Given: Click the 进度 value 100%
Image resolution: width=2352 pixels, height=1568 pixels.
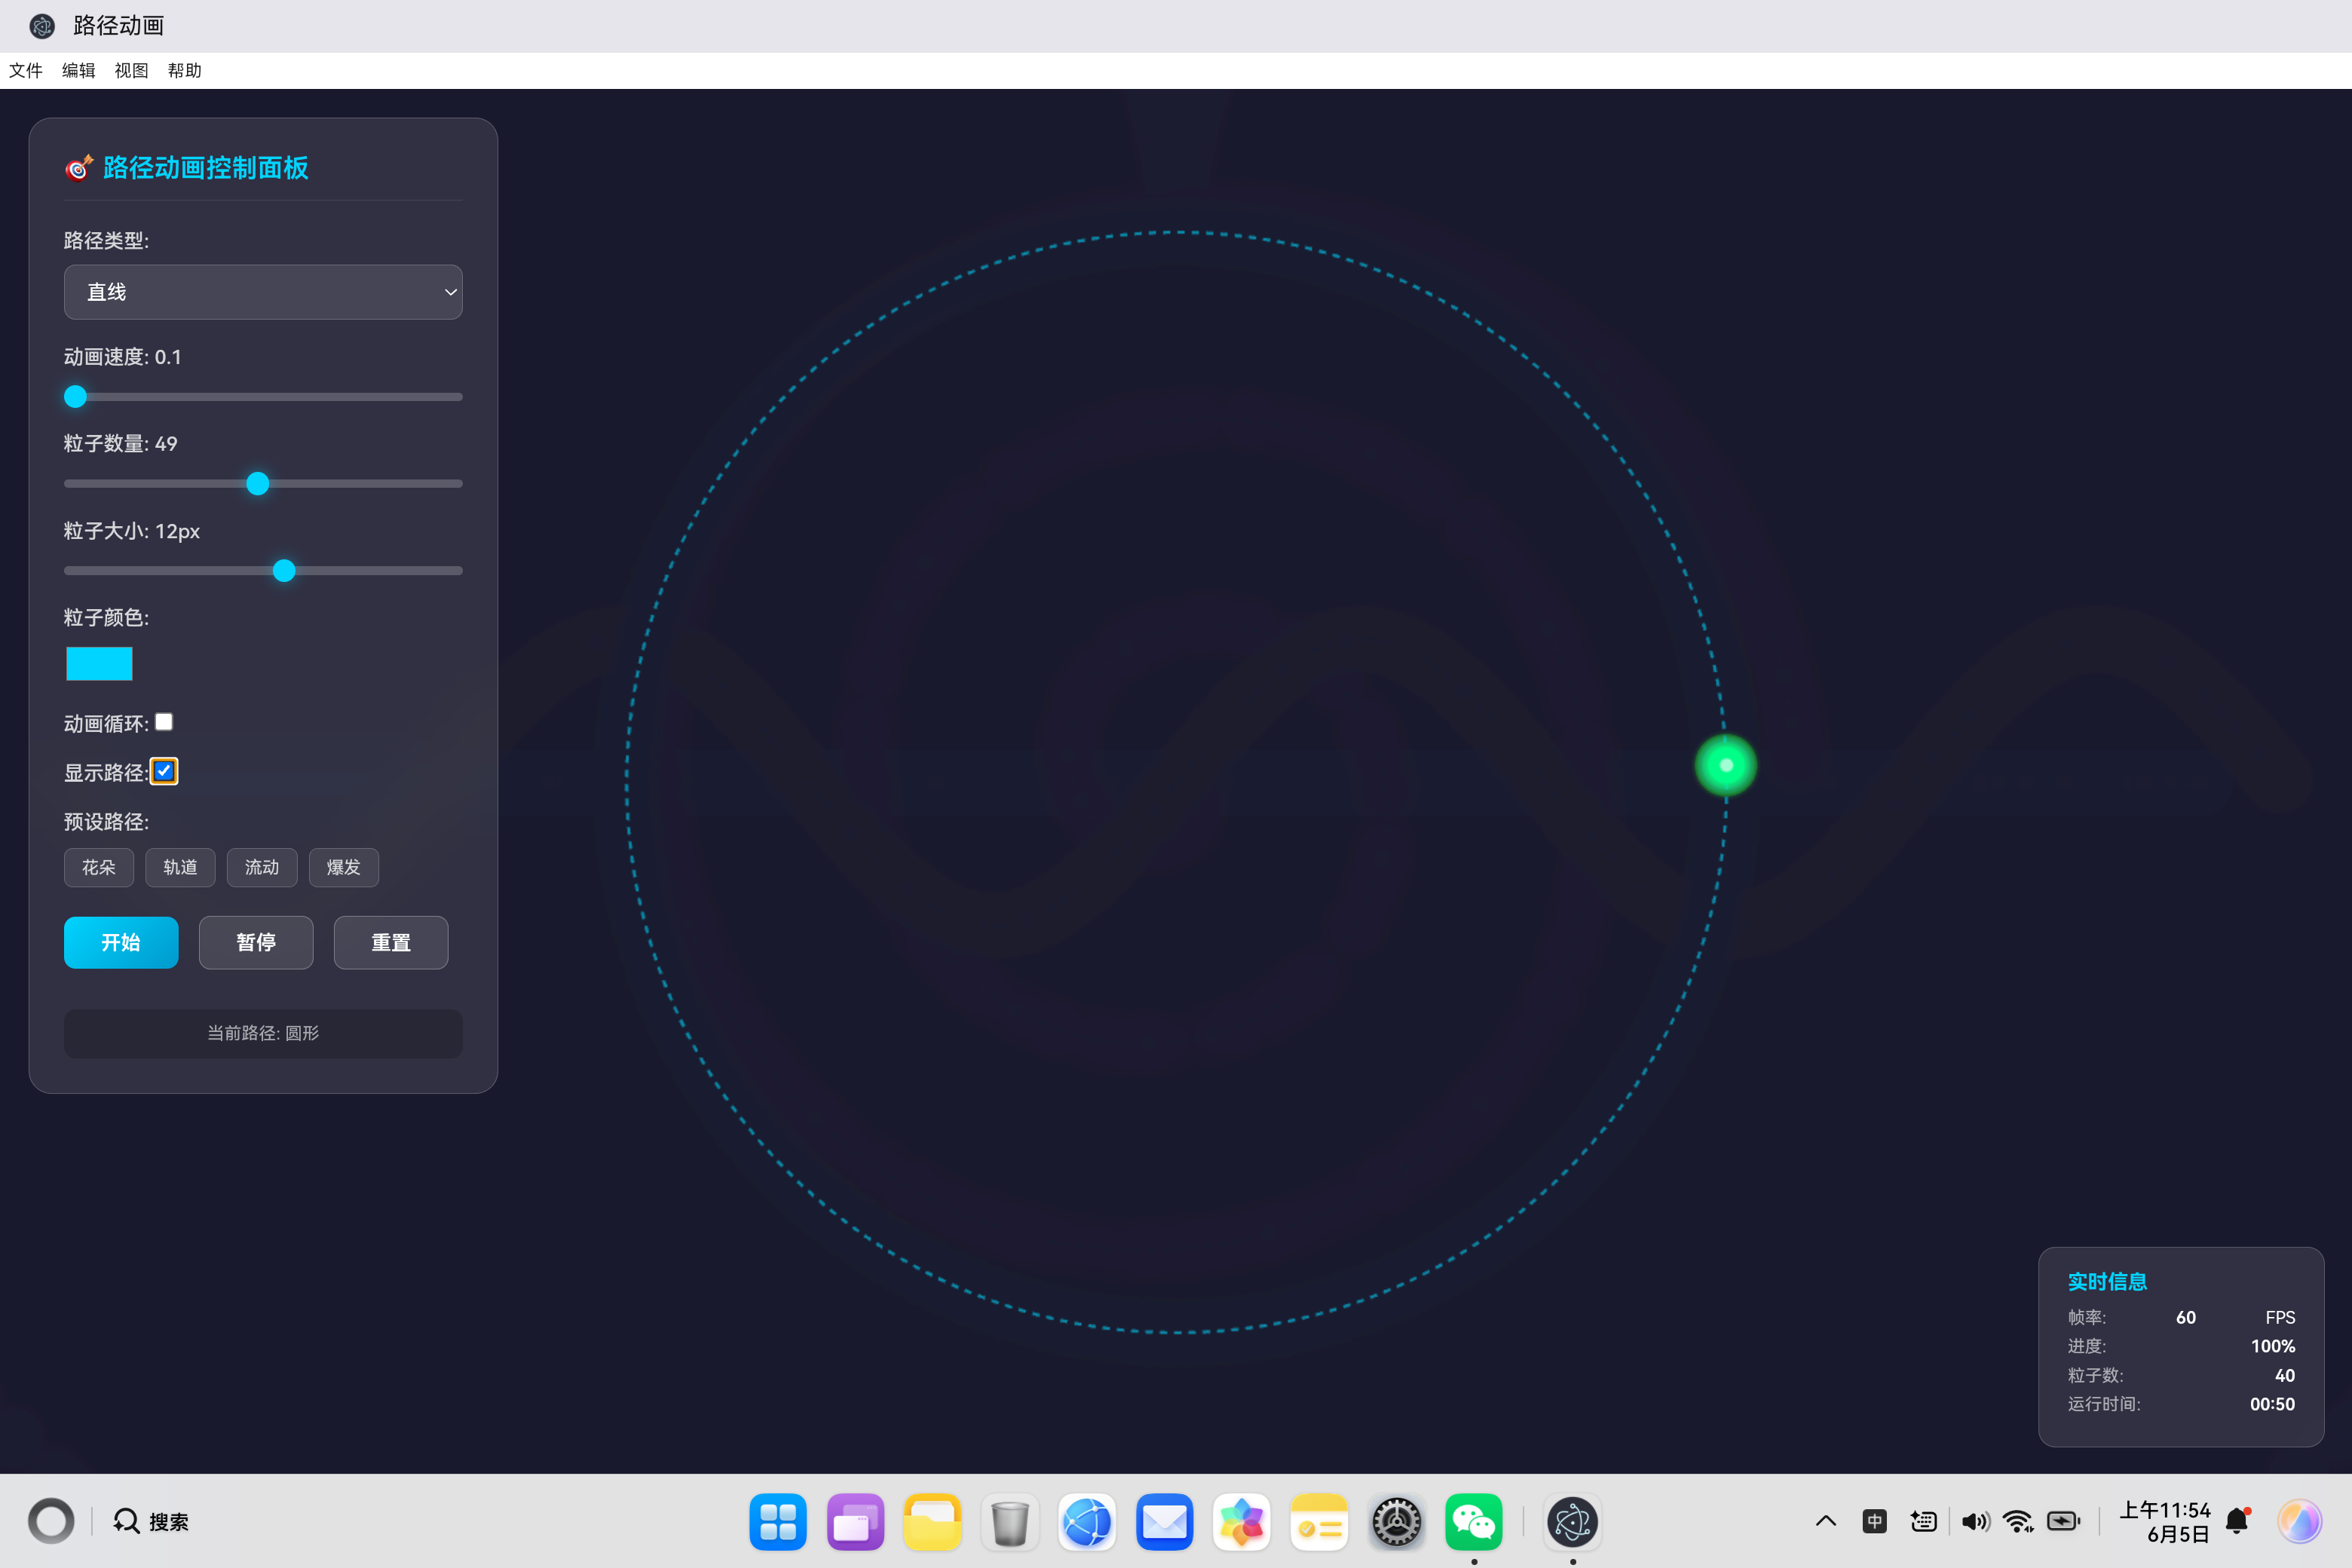Looking at the screenshot, I should 2273,1346.
